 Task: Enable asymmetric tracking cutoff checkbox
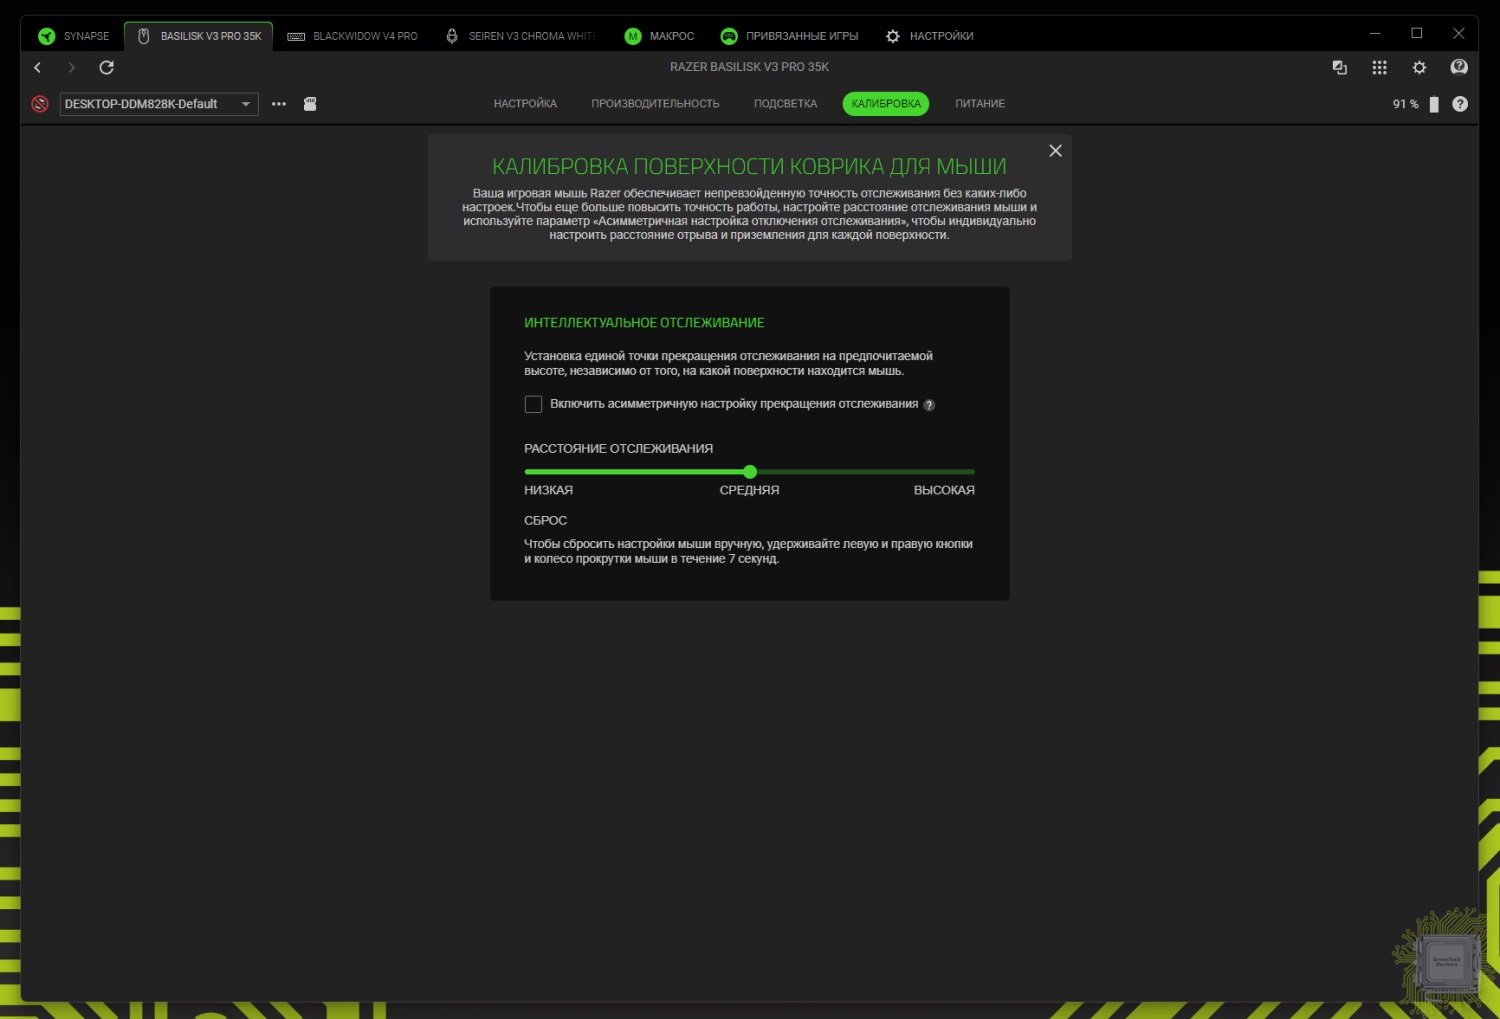click(533, 404)
